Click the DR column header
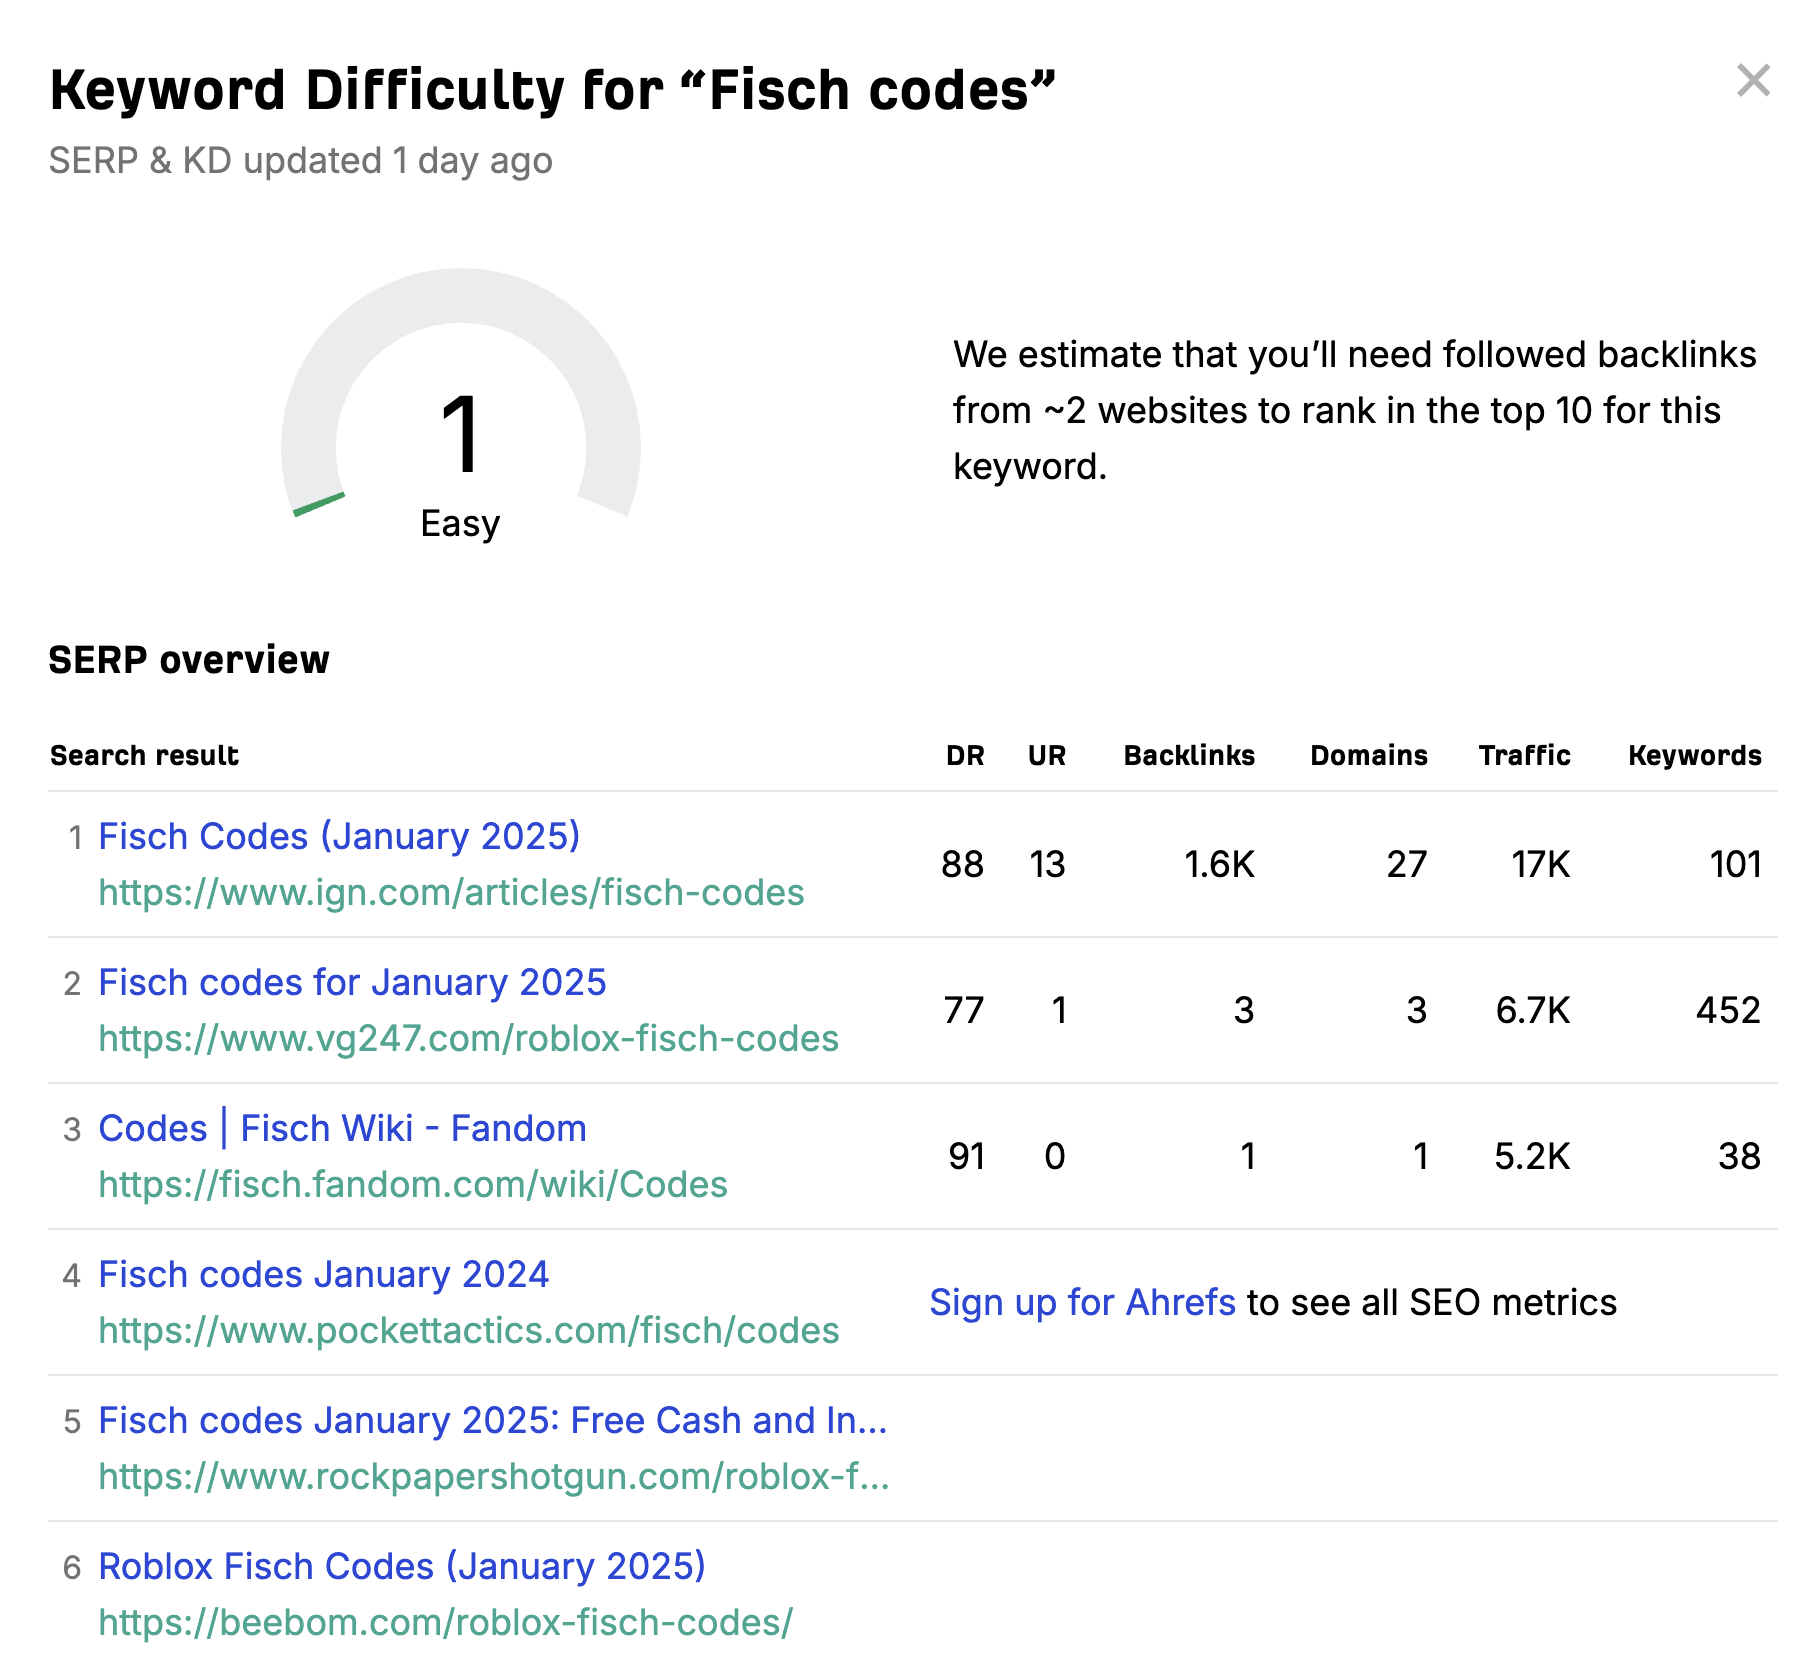 [x=965, y=755]
